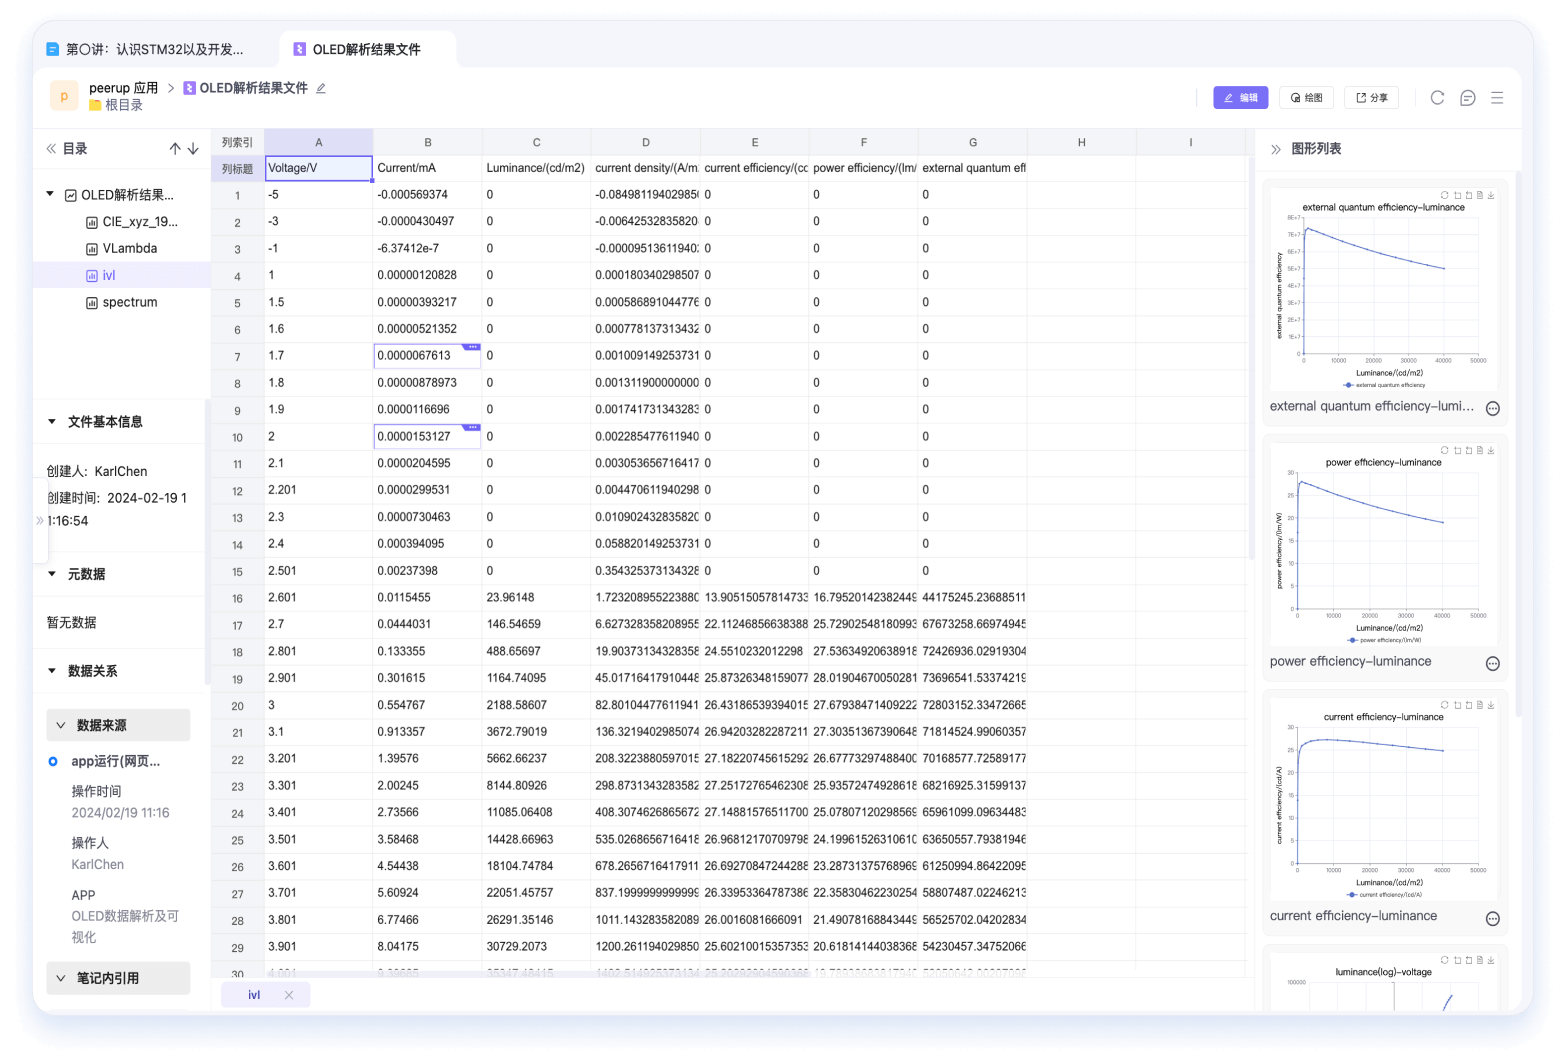Click the 暂无数据 text under 元数据
1566x1064 pixels.
[x=72, y=622]
